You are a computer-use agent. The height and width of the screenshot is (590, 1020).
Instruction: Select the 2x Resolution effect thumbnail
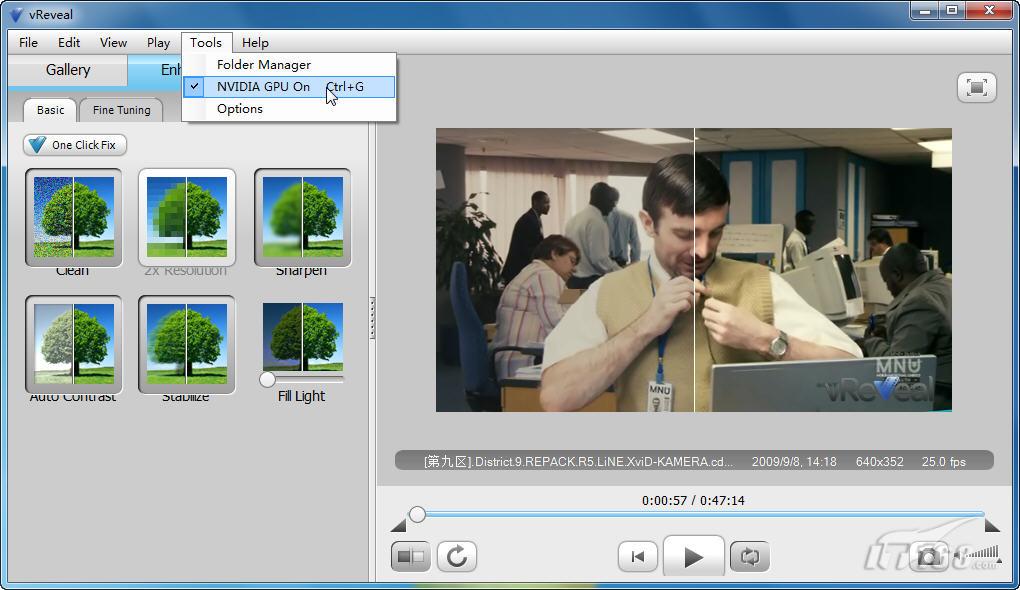187,217
